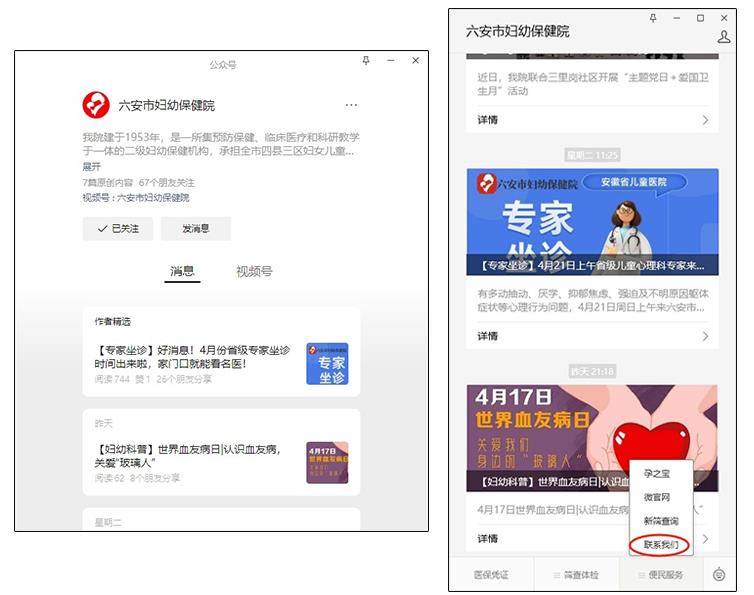This screenshot has height=595, width=754.
Task: Expand the description with 展开
Action: click(x=92, y=167)
